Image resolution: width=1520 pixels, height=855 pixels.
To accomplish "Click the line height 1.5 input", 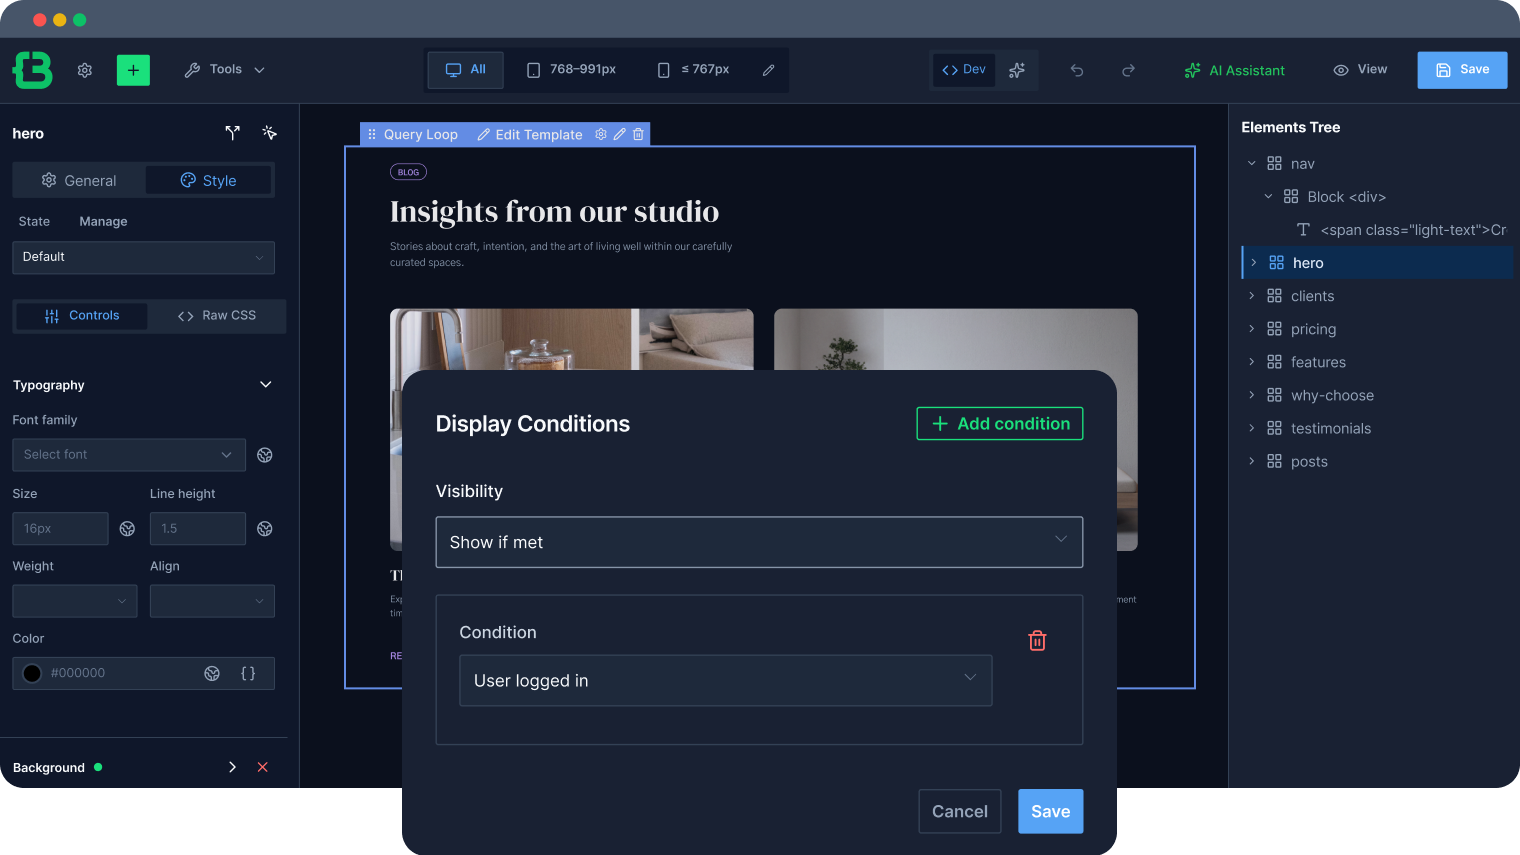I will click(x=197, y=529).
